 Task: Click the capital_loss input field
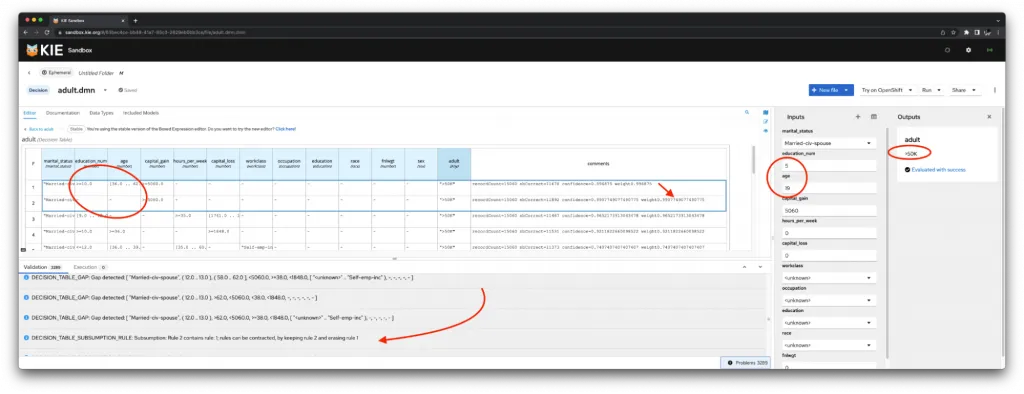[x=829, y=255]
